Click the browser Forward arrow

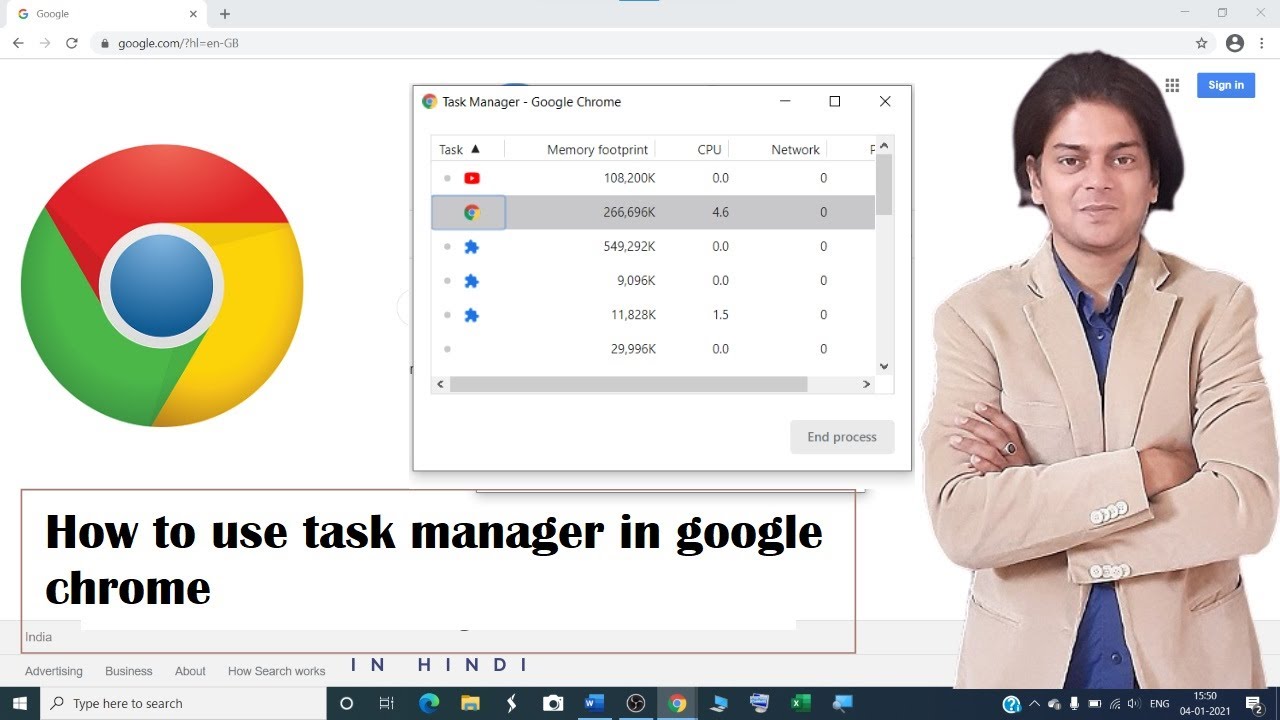click(x=45, y=43)
